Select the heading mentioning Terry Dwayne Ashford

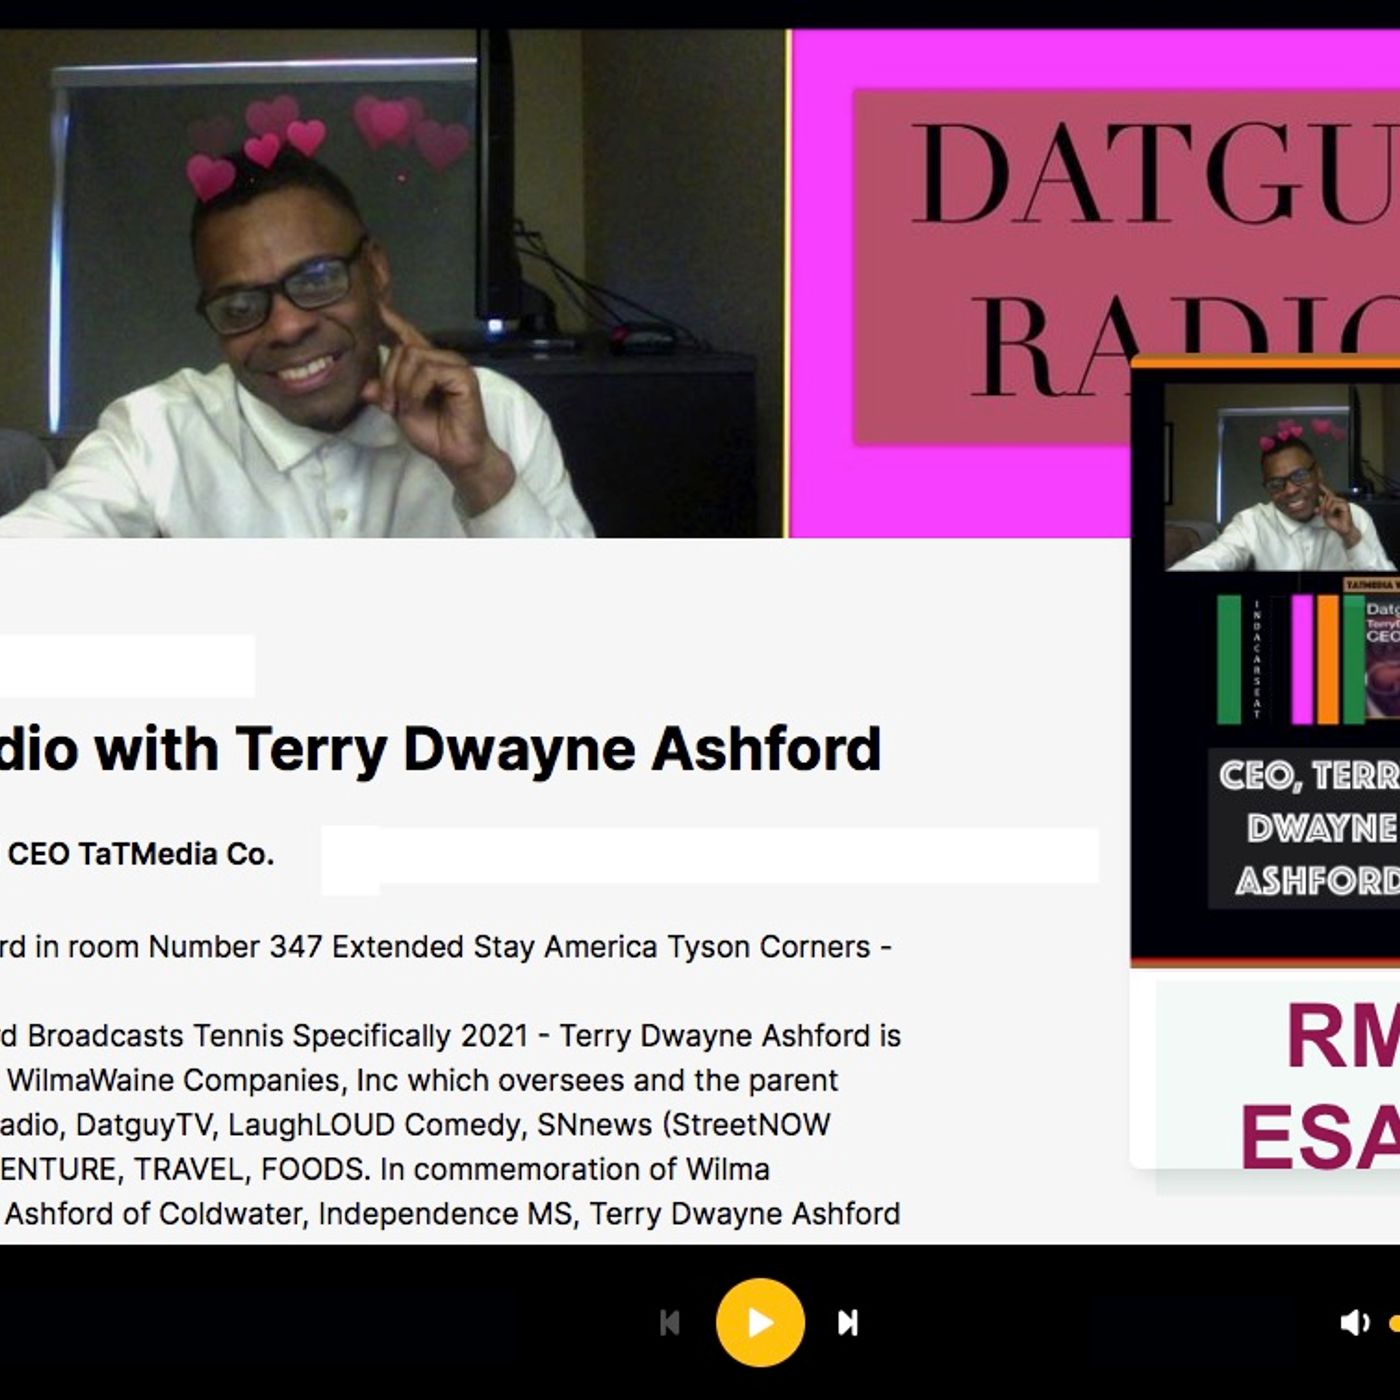click(x=441, y=749)
